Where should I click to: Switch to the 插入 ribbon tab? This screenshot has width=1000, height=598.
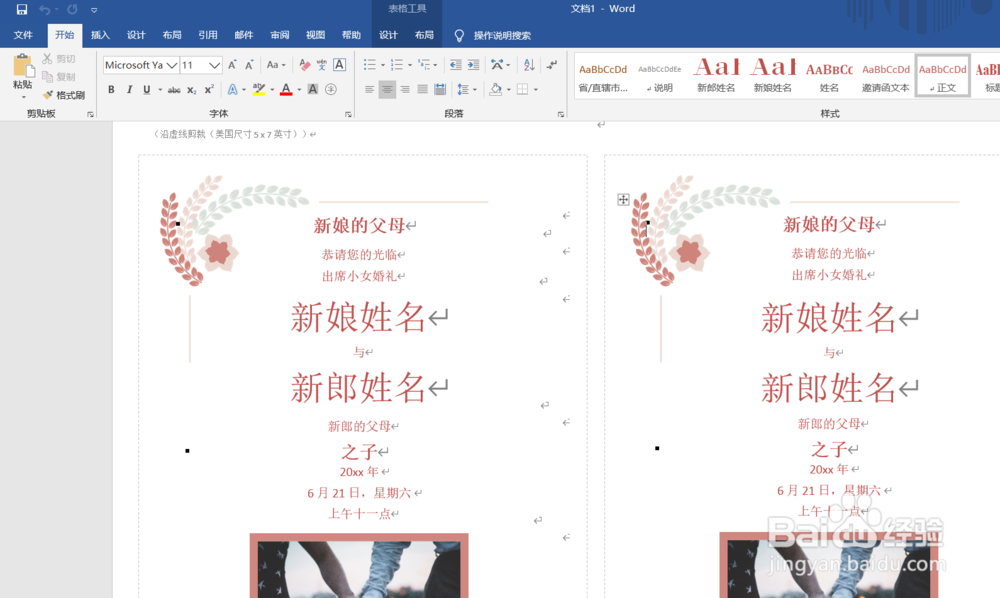click(100, 34)
